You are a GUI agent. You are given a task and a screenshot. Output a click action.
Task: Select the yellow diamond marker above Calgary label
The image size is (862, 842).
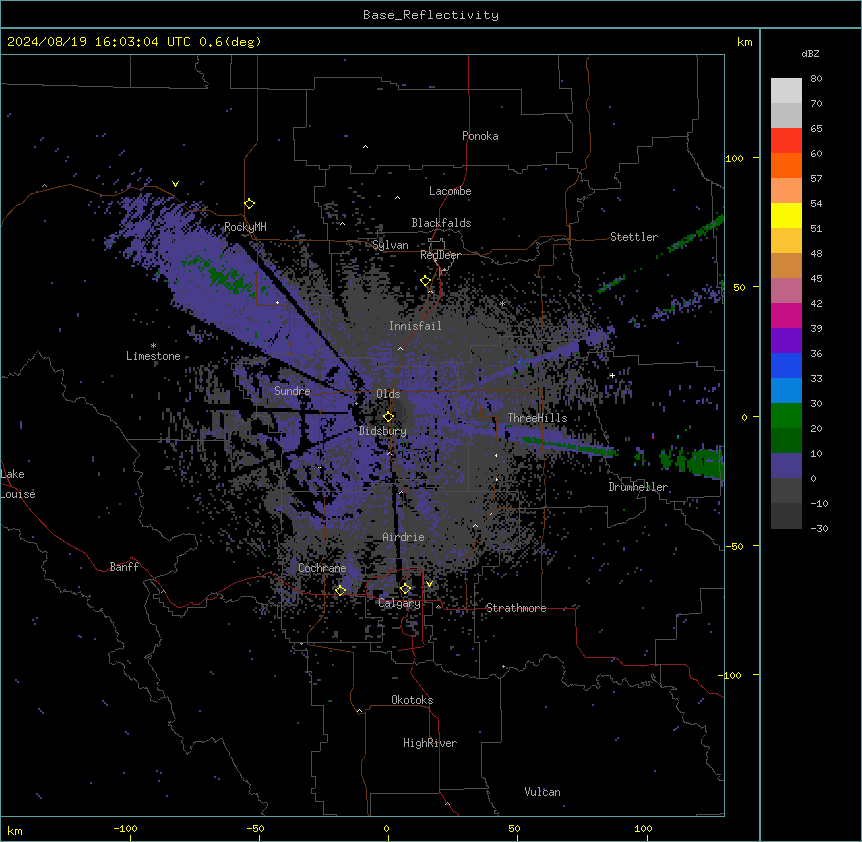[405, 589]
